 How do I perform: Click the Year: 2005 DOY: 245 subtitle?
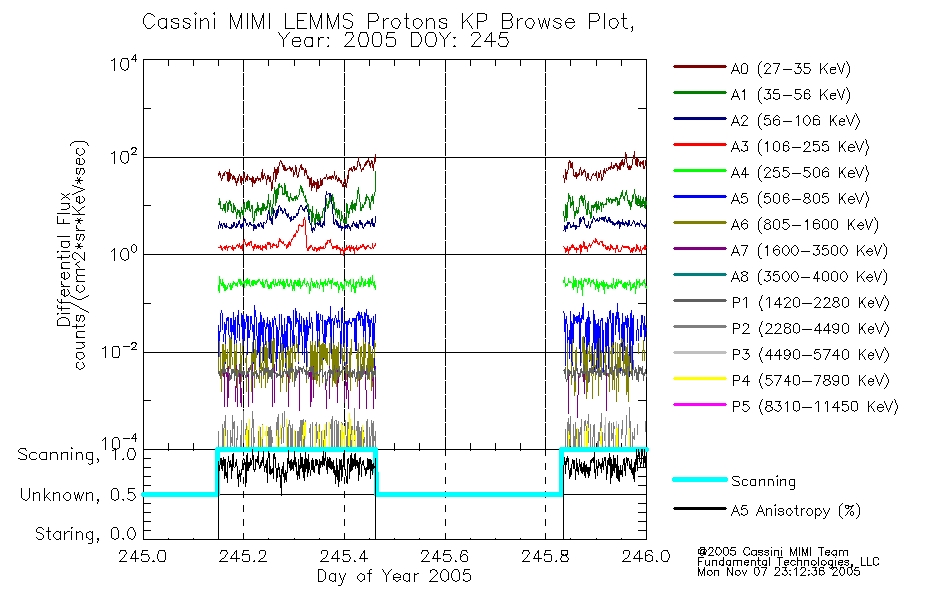394,41
